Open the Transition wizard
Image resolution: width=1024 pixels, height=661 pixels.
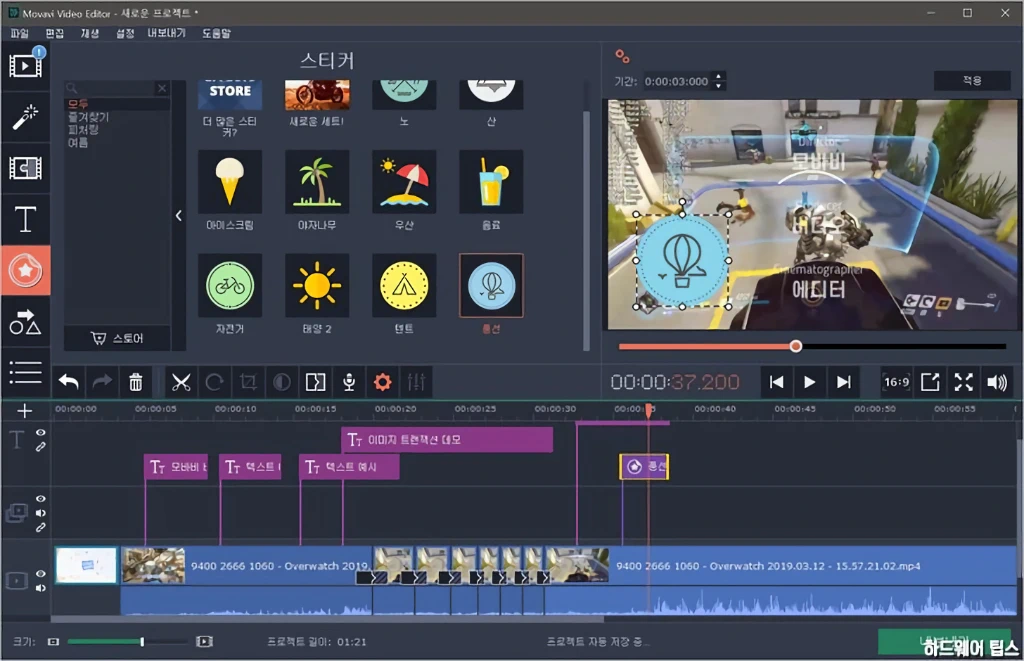point(315,382)
